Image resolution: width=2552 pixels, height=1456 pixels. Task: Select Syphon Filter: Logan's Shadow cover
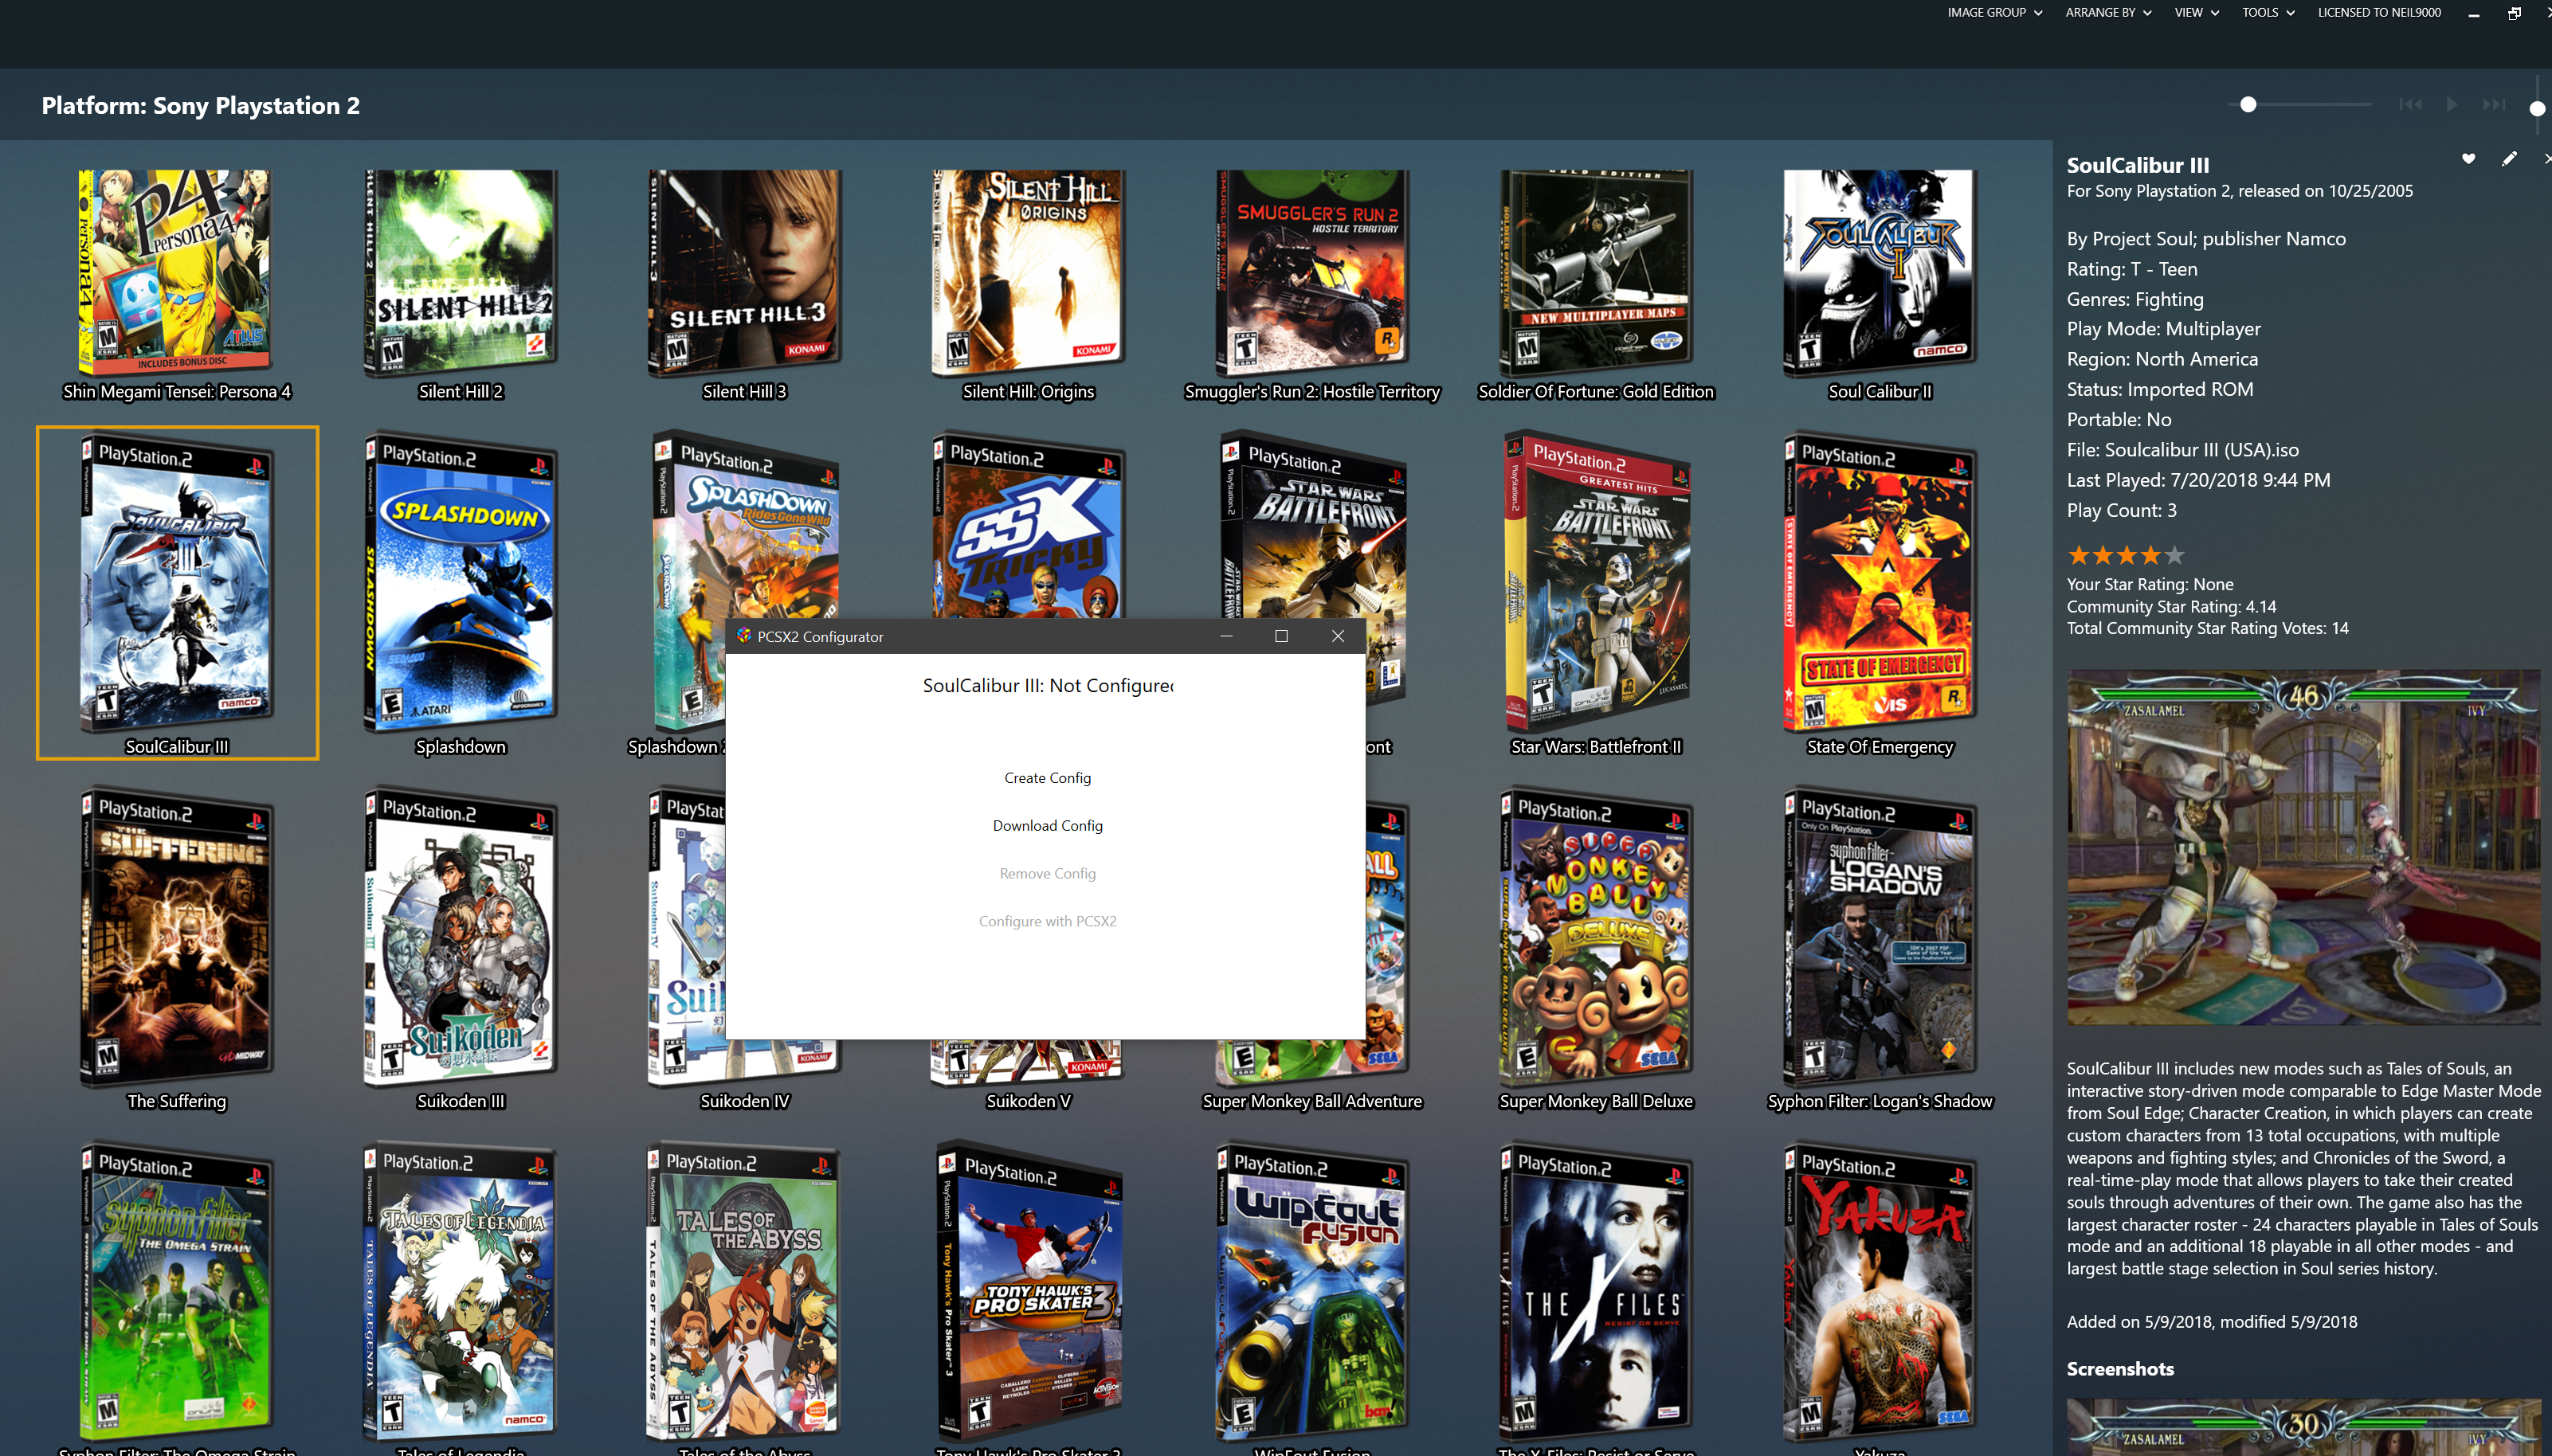1880,937
